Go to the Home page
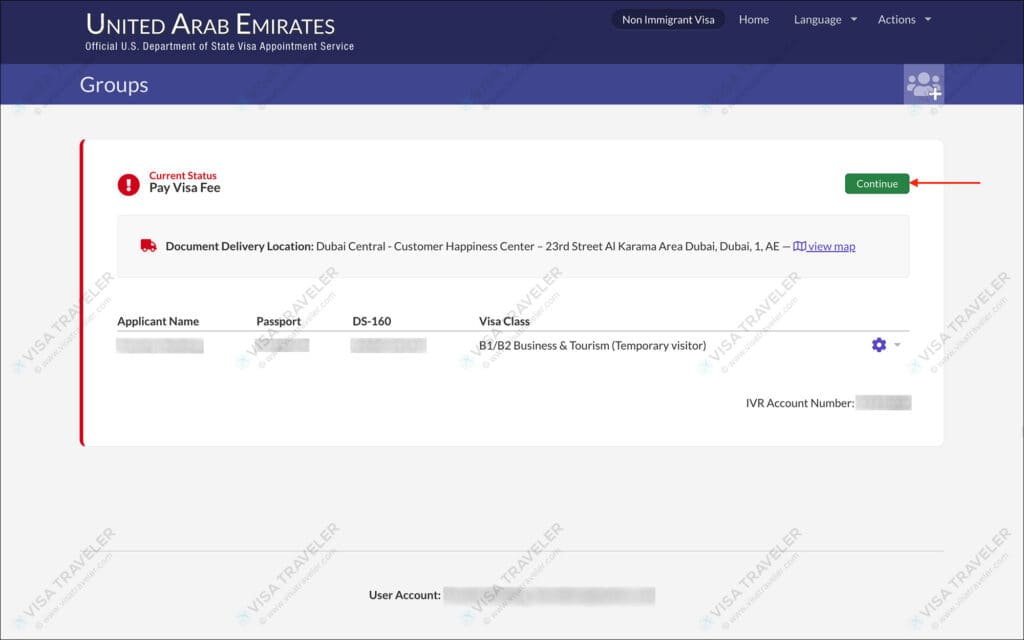This screenshot has height=640, width=1024. click(x=754, y=20)
